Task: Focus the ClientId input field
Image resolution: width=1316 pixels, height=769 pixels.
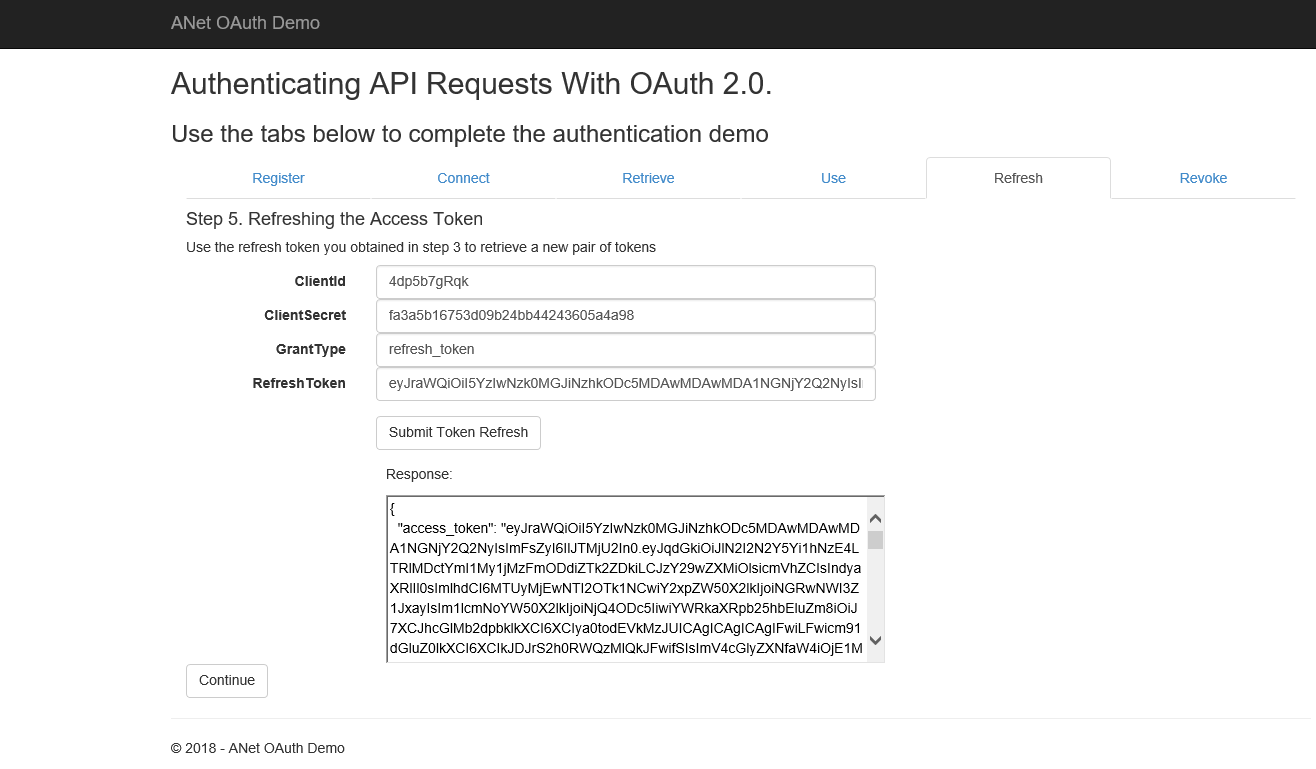Action: (x=625, y=281)
